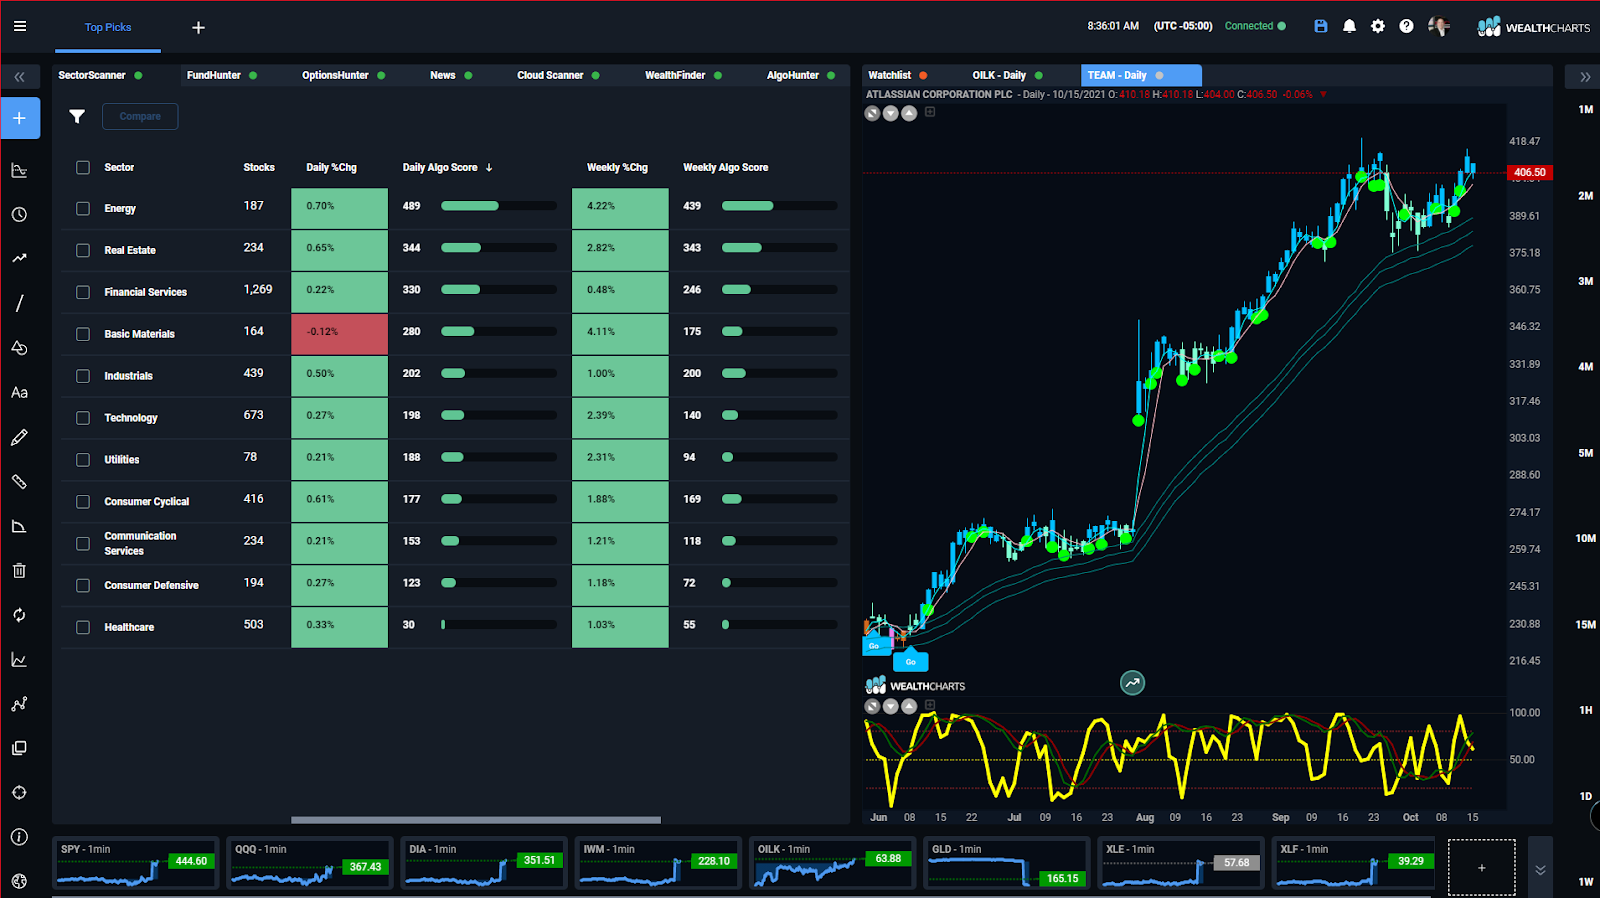1600x898 pixels.
Task: Select the 15M timeframe
Action: (x=1585, y=625)
